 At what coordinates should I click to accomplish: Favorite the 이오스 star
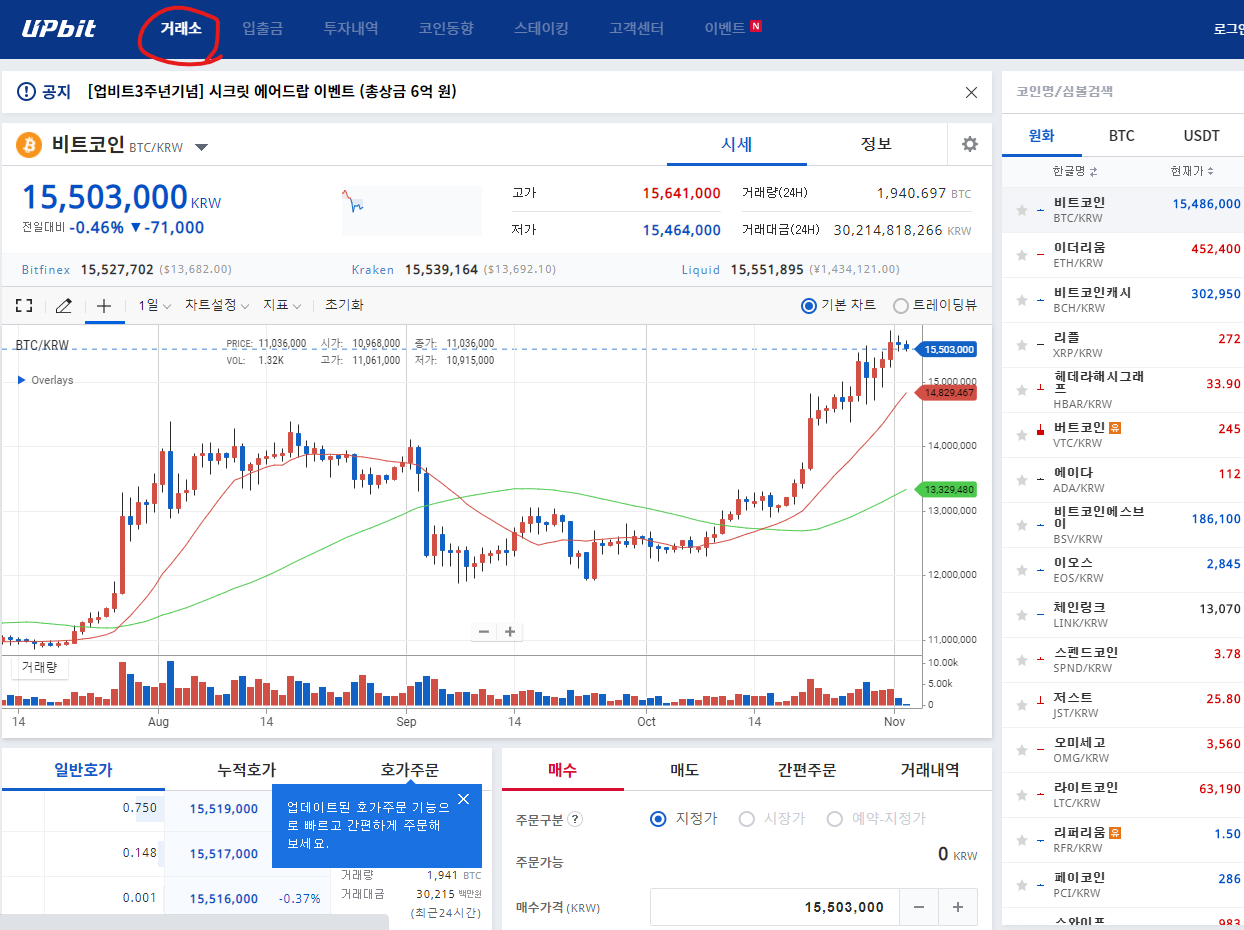tap(1022, 570)
